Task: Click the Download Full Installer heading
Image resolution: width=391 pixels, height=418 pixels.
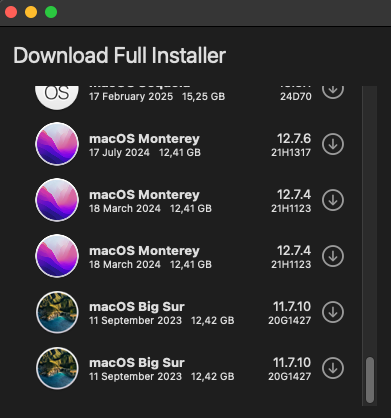Action: (x=120, y=55)
